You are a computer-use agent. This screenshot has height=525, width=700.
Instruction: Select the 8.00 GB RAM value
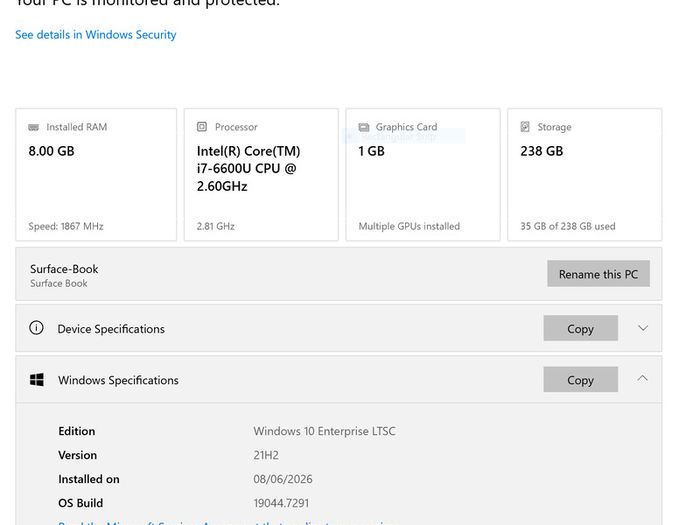[51, 151]
